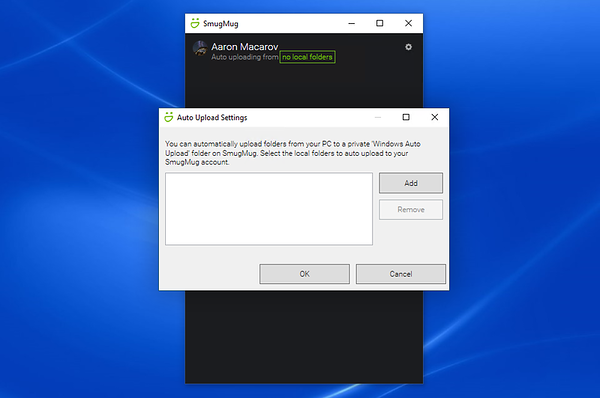Open the 'no local folders' link

pos(307,57)
